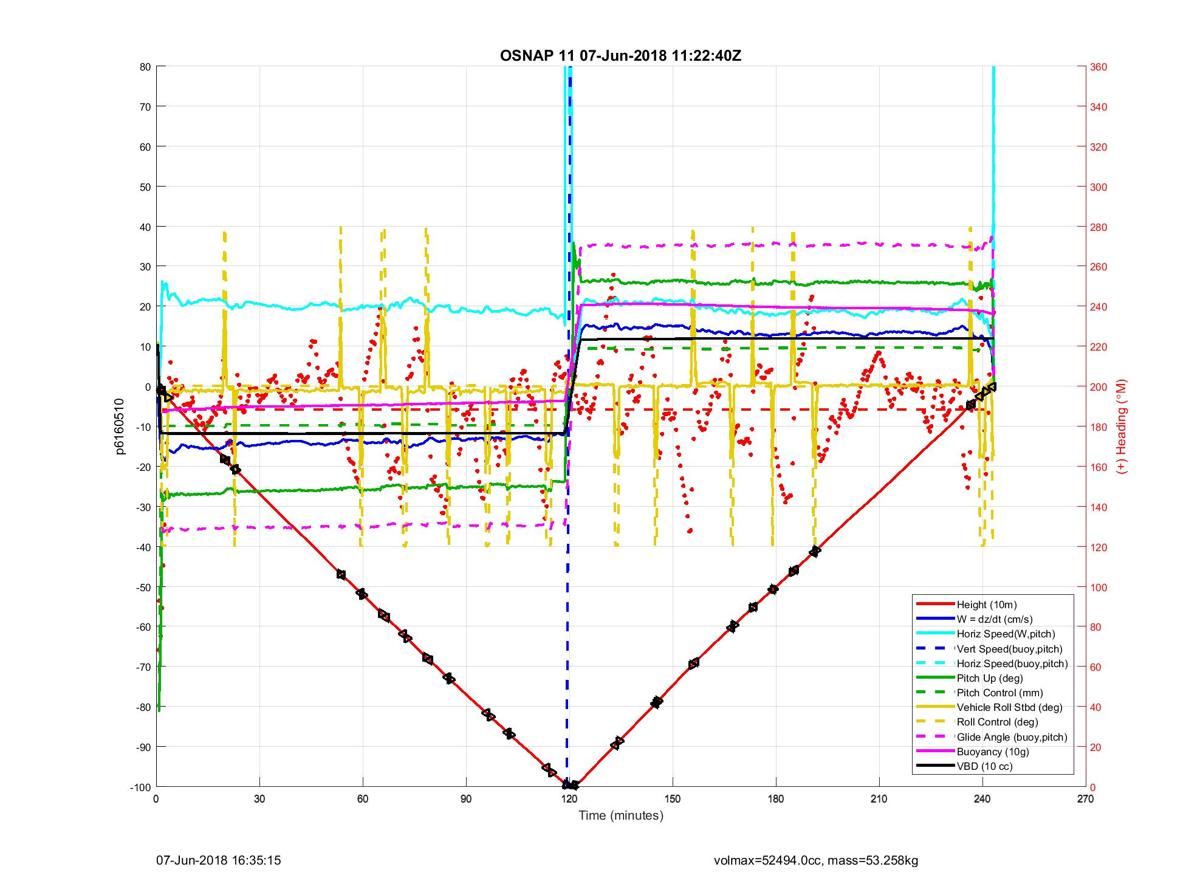The width and height of the screenshot is (1200, 885).
Task: Click the red '100' heading axis tick
Action: tap(1099, 587)
